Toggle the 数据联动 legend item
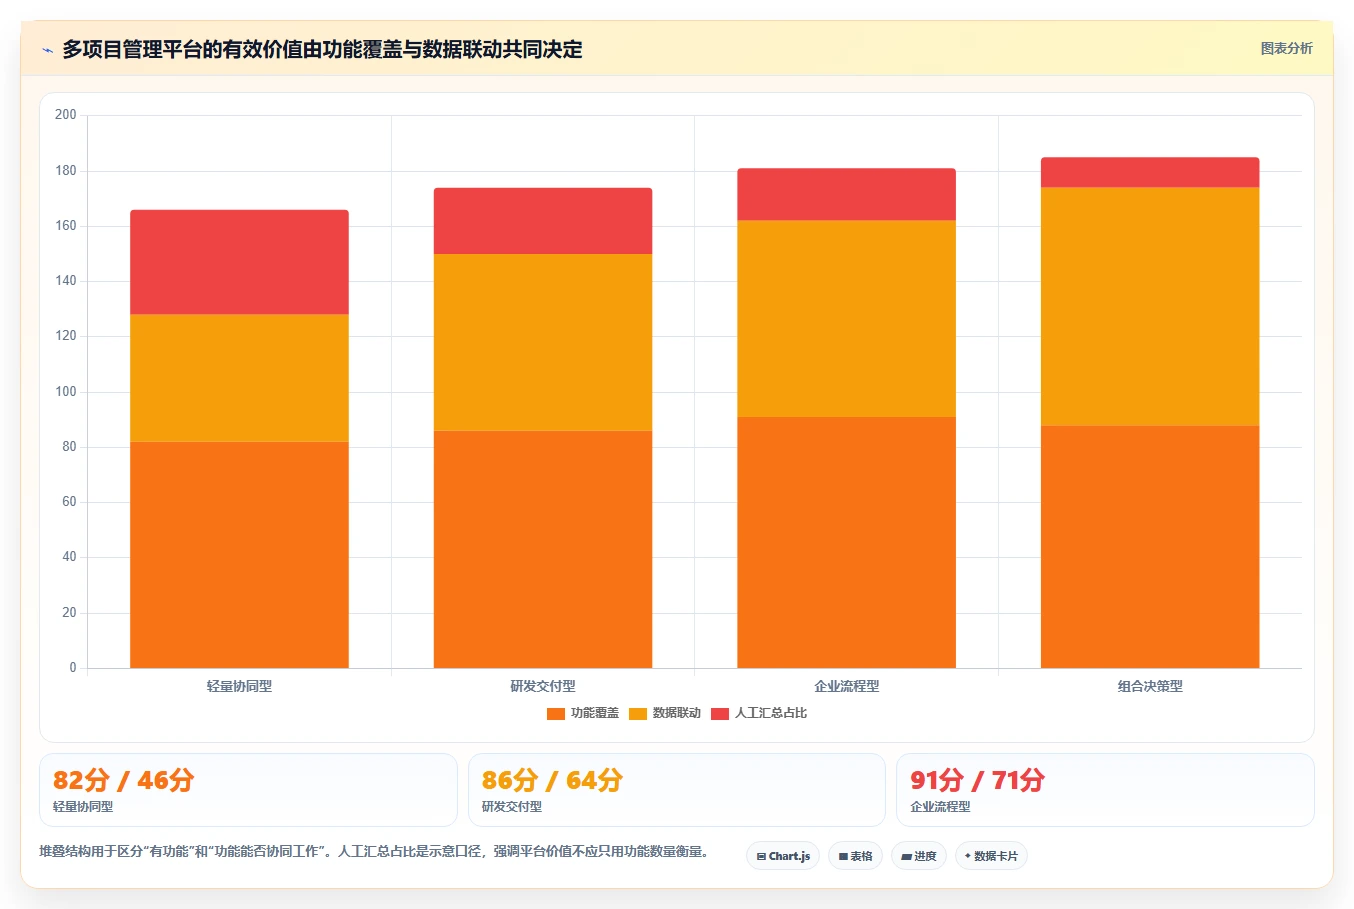Viewport: 1354px width, 909px height. 665,713
